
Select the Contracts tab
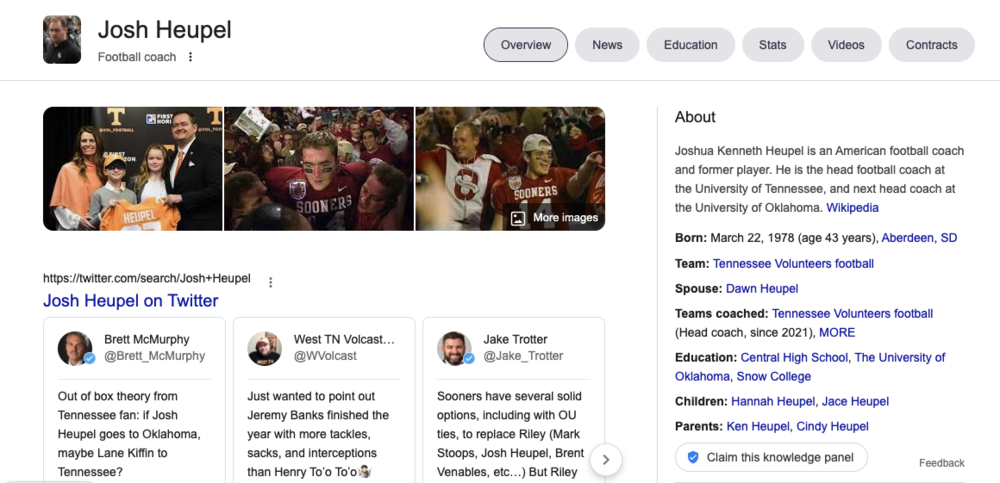pos(931,45)
